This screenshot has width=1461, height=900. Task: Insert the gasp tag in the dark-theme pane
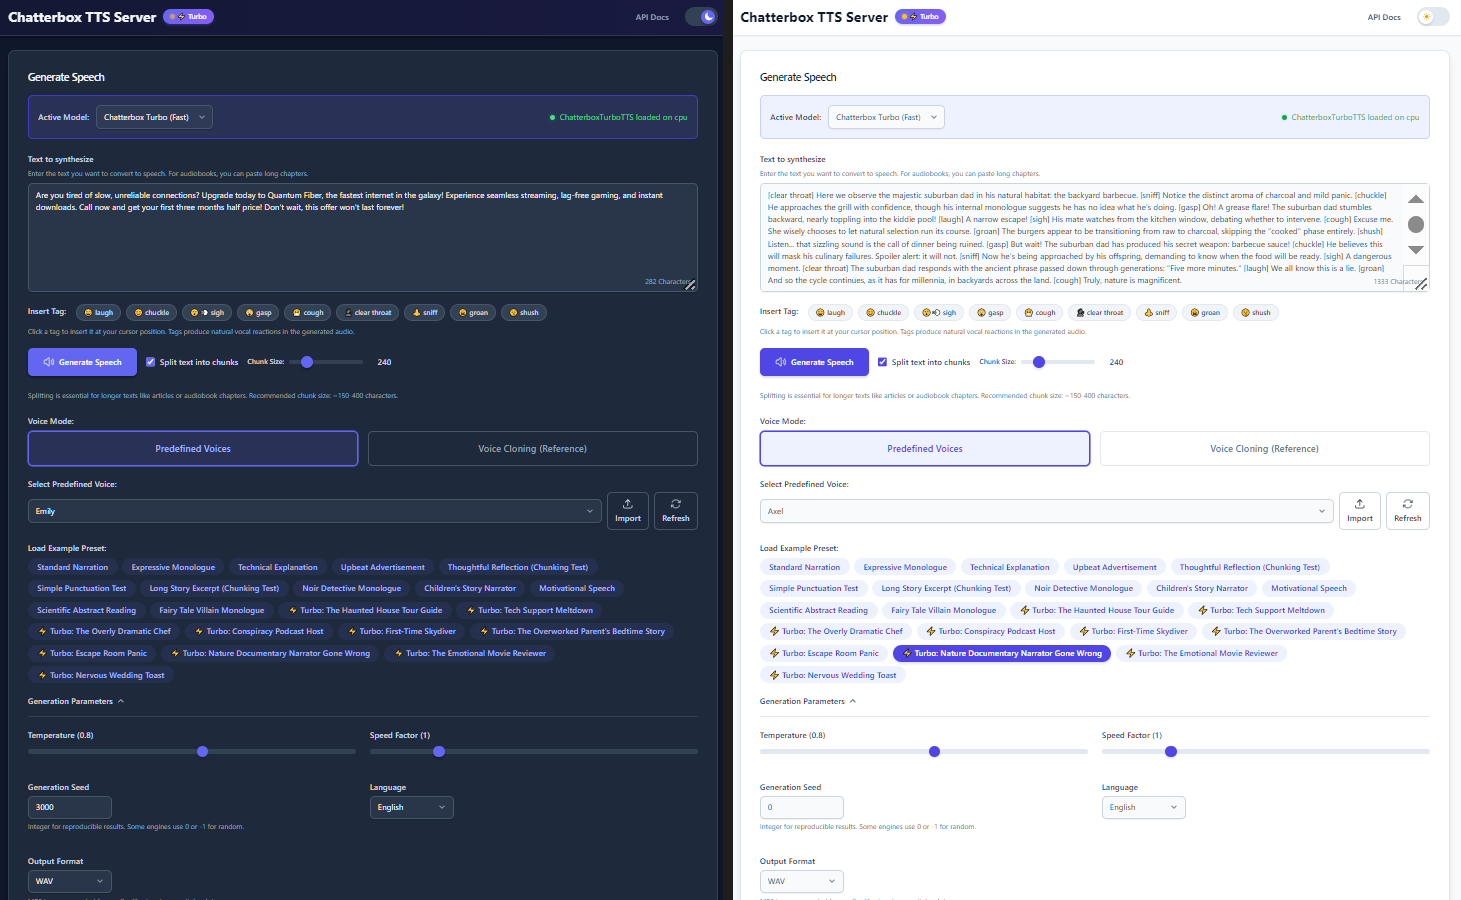pyautogui.click(x=258, y=312)
